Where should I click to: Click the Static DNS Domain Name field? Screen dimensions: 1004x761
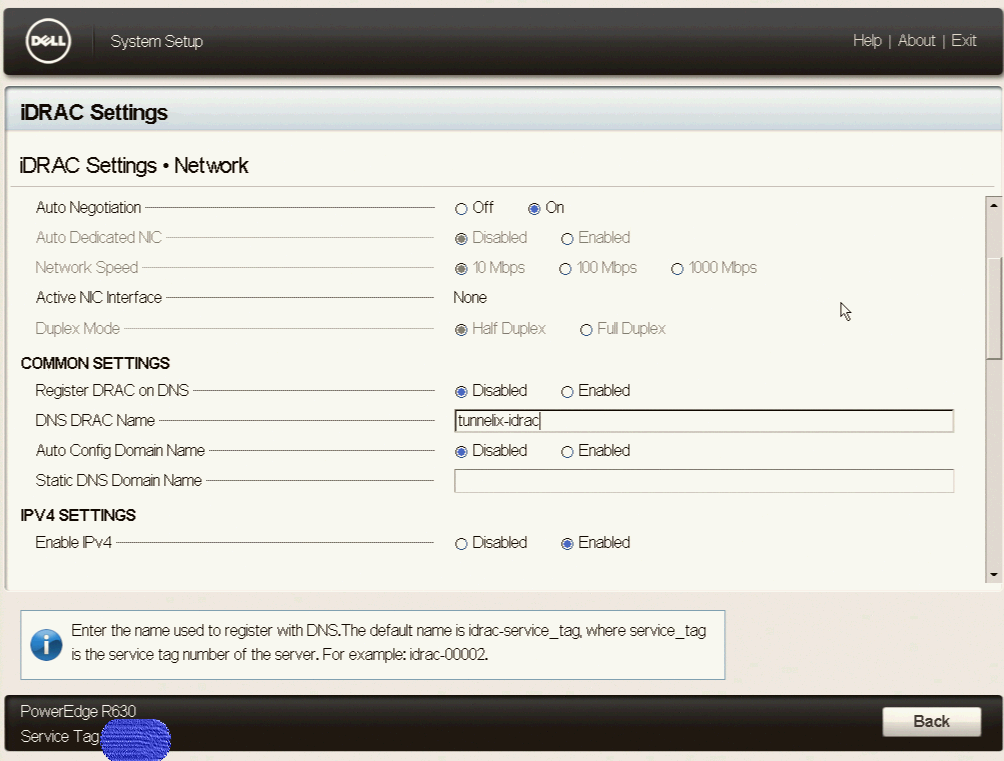(703, 481)
